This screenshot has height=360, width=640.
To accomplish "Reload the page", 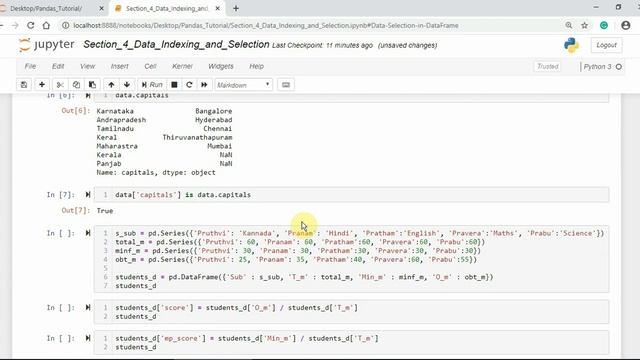I will tap(31, 25).
